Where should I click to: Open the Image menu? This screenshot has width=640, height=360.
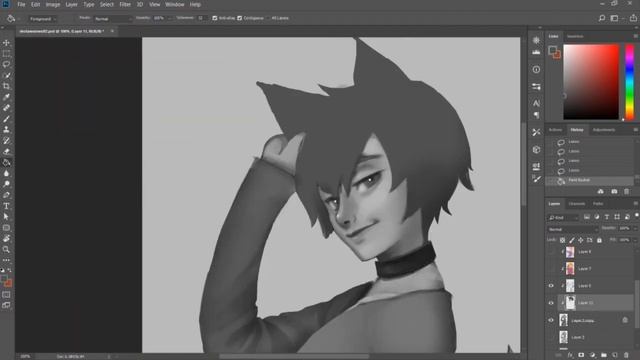(x=53, y=4)
